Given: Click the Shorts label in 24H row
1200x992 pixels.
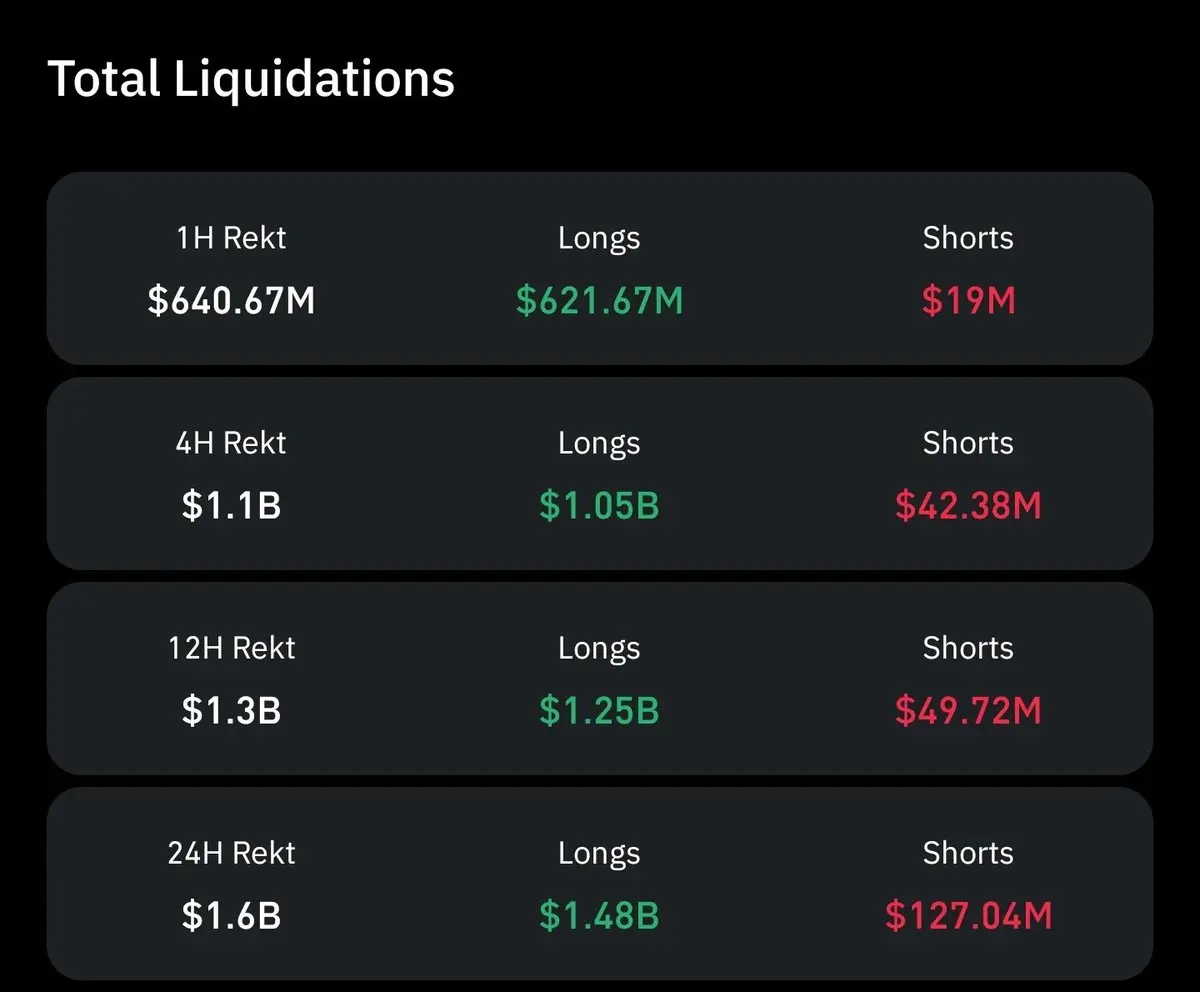Looking at the screenshot, I should pos(968,853).
